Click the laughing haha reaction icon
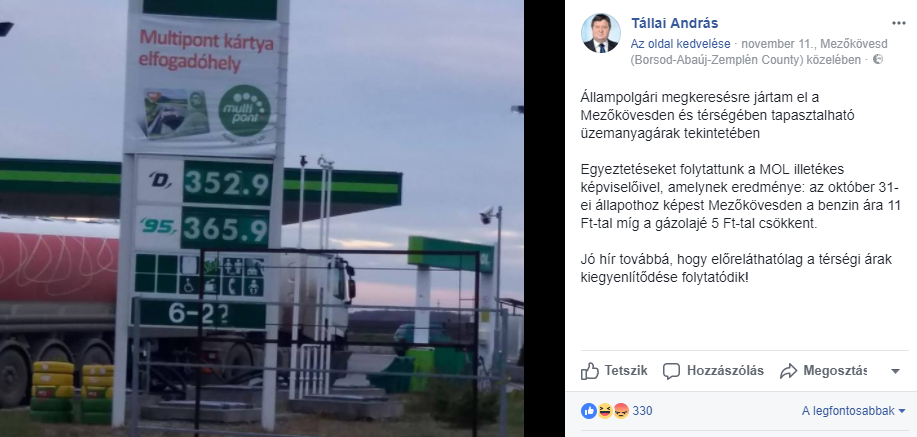Image resolution: width=917 pixels, height=437 pixels. [x=604, y=411]
